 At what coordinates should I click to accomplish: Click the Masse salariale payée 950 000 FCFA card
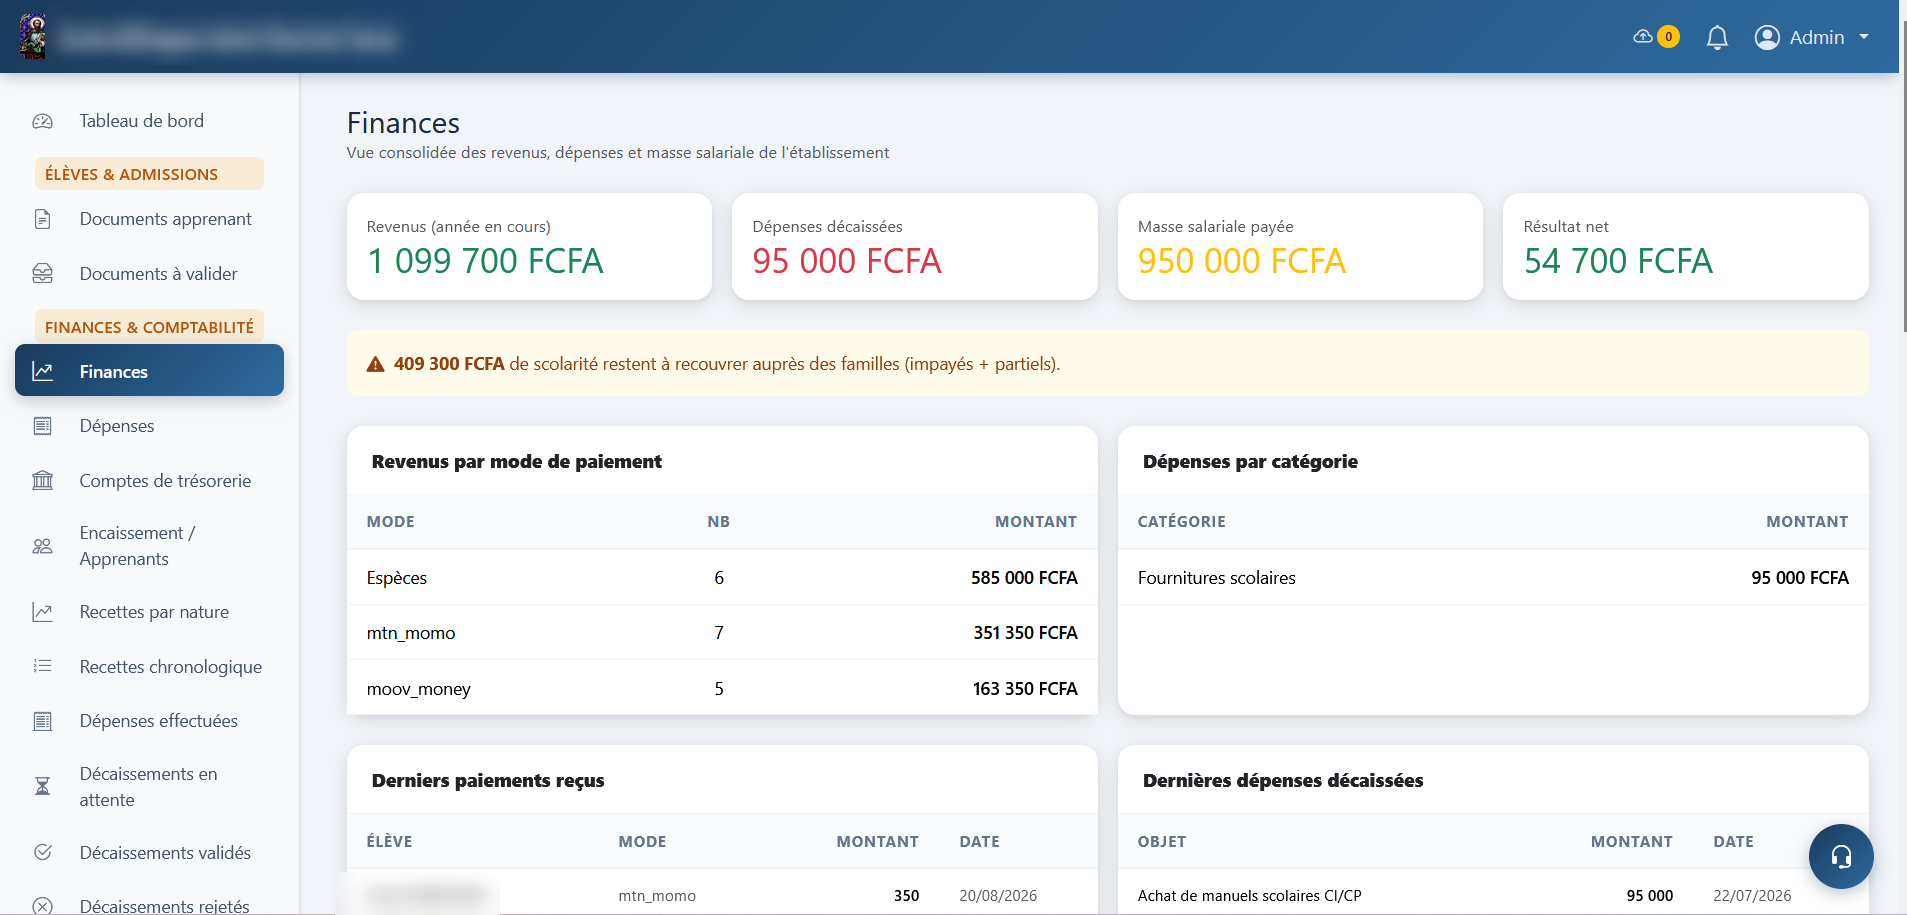(x=1300, y=247)
